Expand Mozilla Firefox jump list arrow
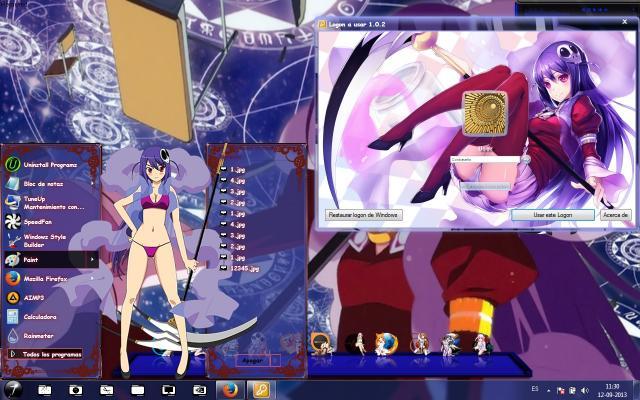 coord(92,279)
